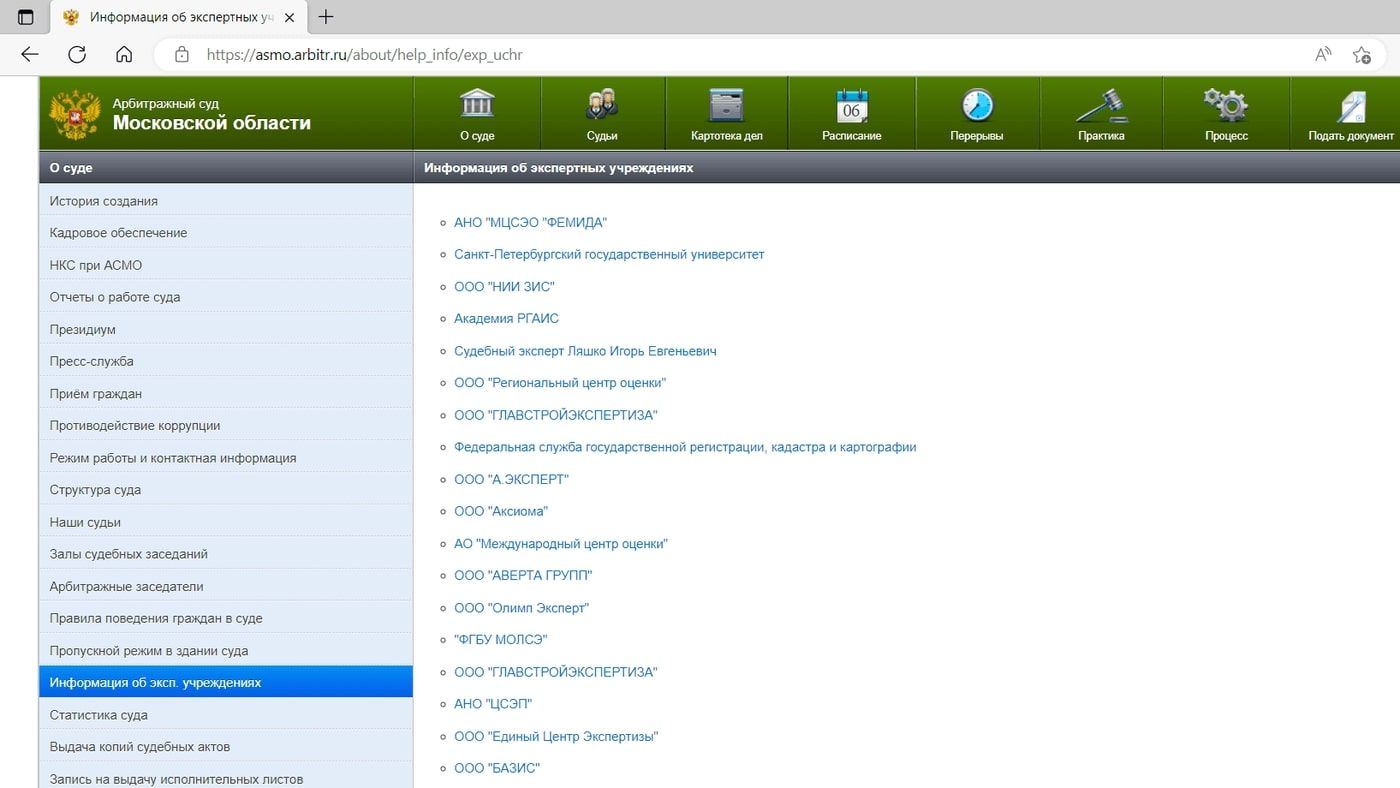Open 'Залы судебных заседаний' sidebar item
This screenshot has height=788, width=1400.
point(226,554)
